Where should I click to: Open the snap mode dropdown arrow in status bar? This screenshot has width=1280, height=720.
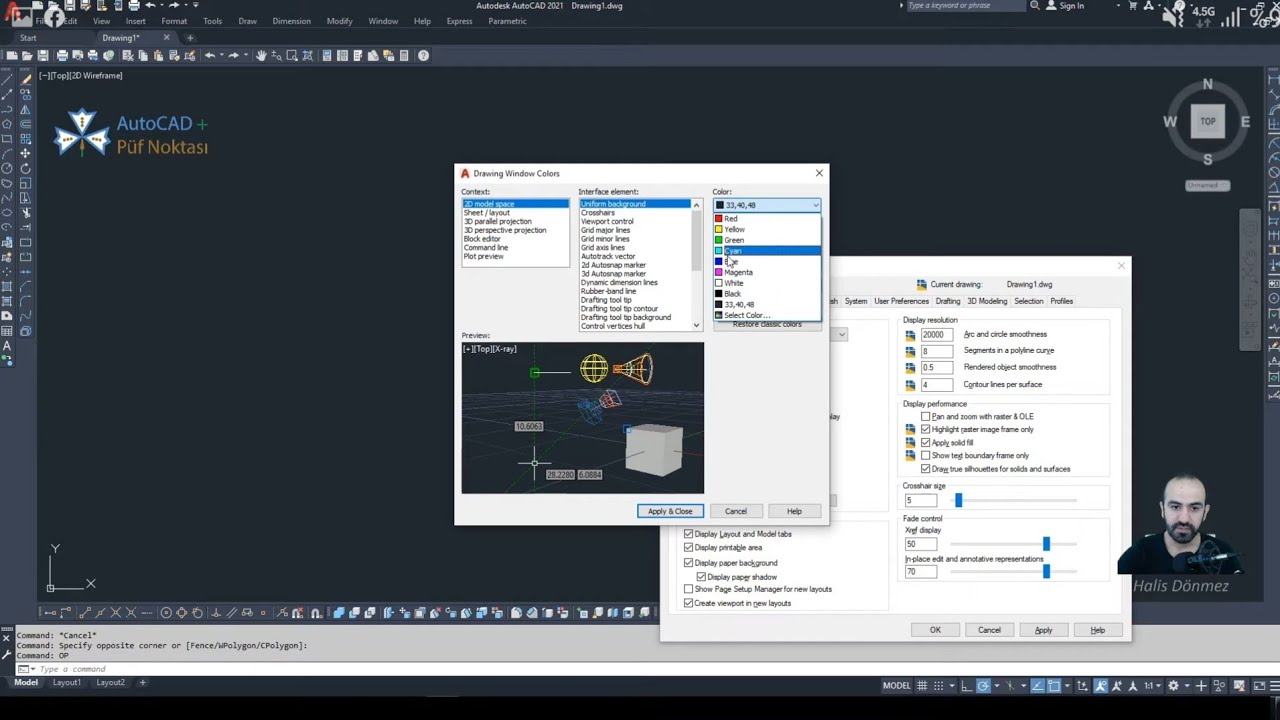point(952,686)
